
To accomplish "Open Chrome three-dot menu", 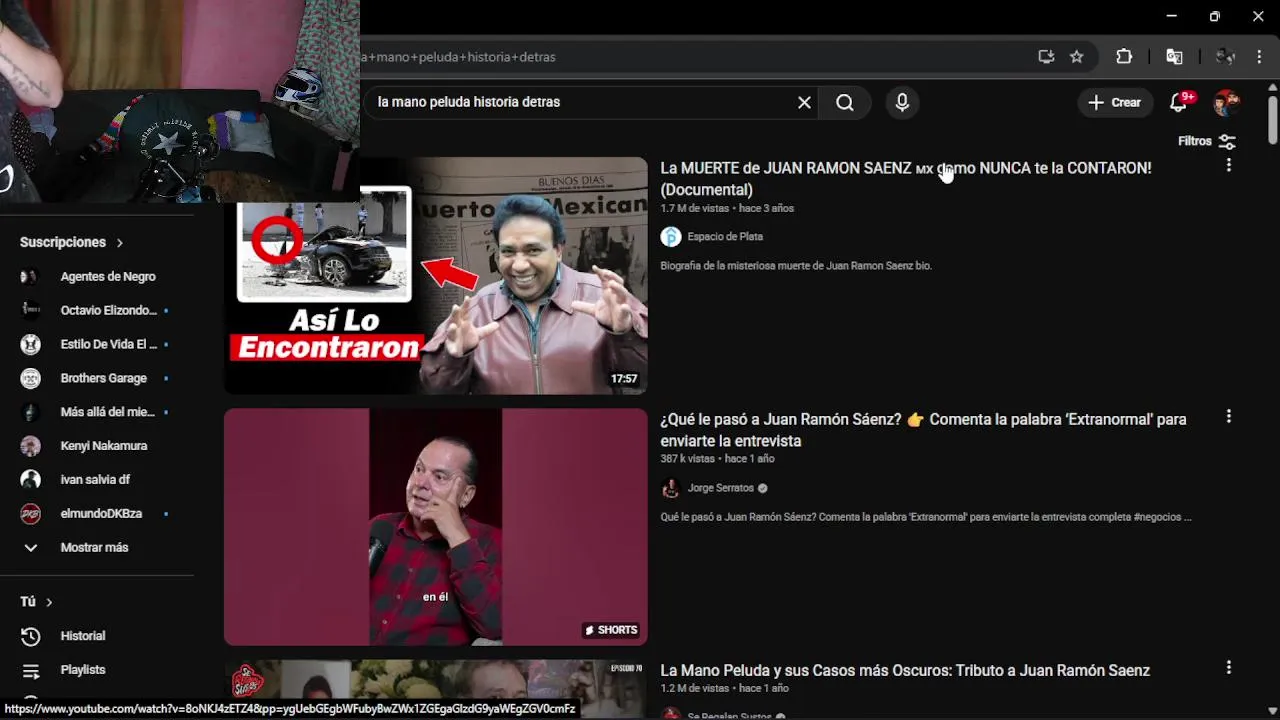I will pyautogui.click(x=1259, y=57).
